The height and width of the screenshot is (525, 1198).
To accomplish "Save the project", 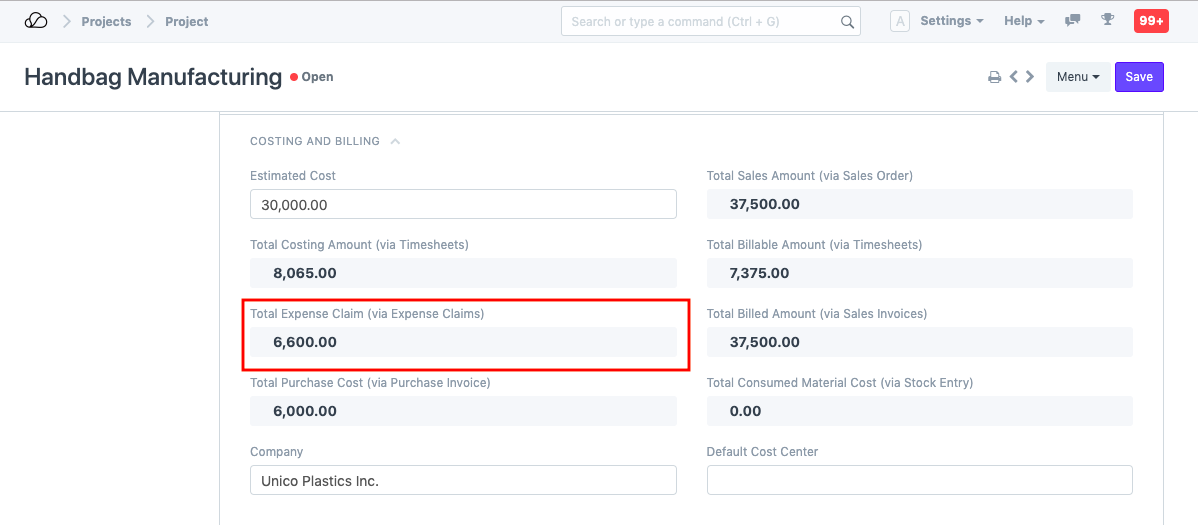I will pos(1139,77).
